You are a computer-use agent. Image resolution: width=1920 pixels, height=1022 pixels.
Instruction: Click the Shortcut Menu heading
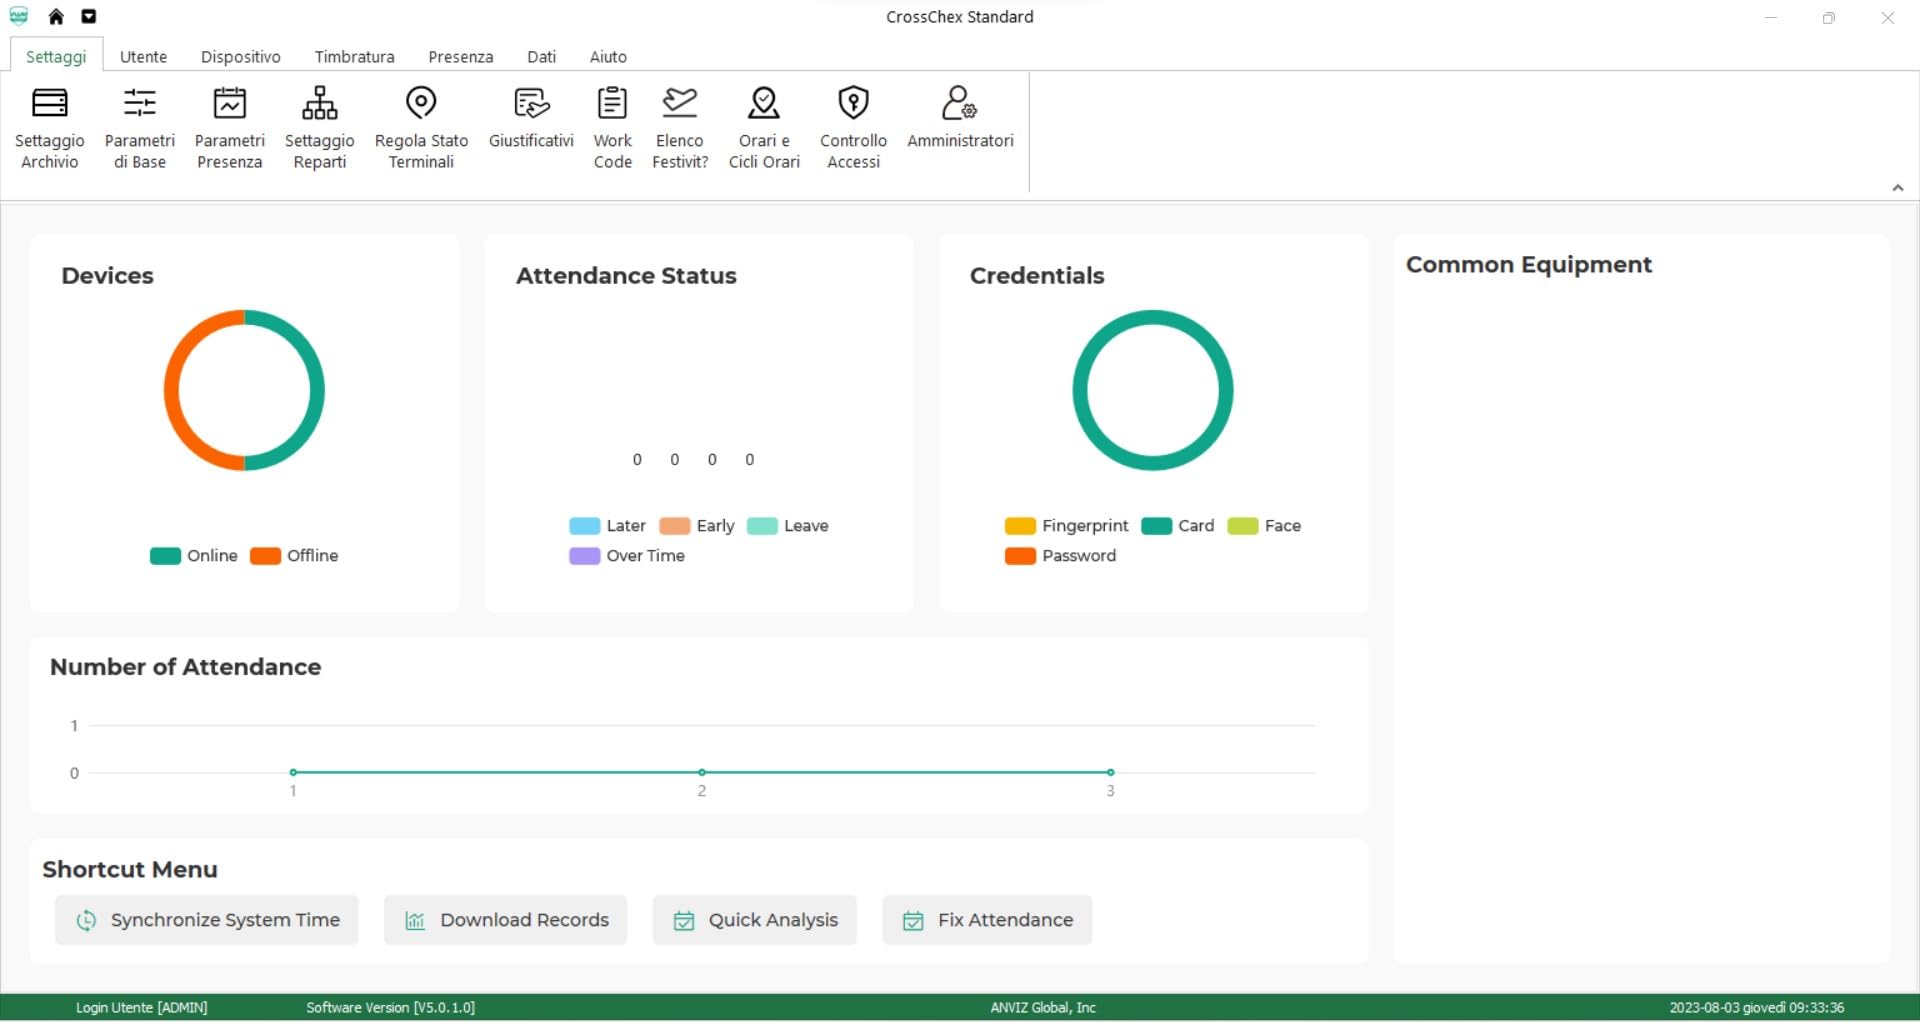coord(130,870)
